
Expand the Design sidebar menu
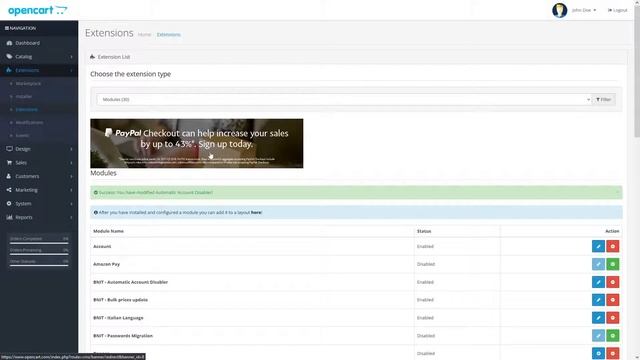(x=39, y=149)
